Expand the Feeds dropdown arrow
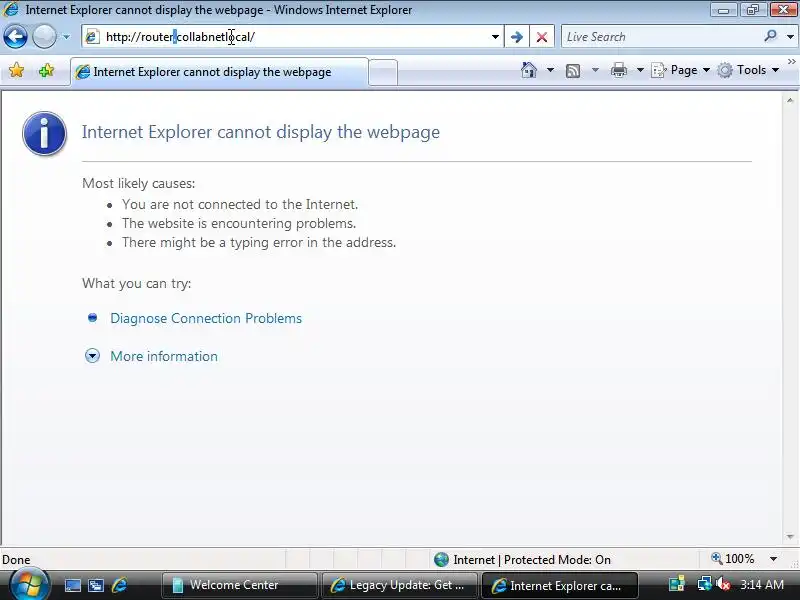Screen dimensions: 800x600 pos(595,70)
